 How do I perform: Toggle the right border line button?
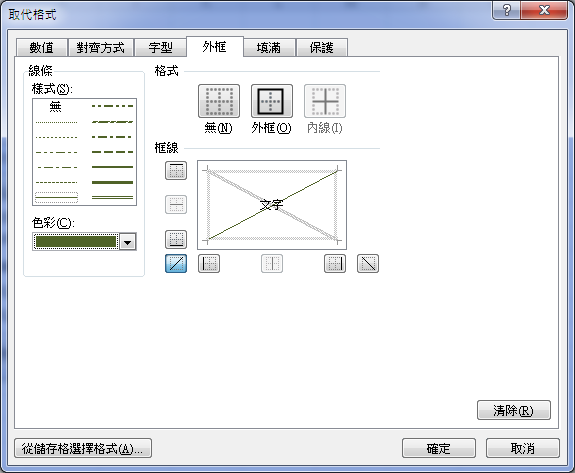click(335, 264)
